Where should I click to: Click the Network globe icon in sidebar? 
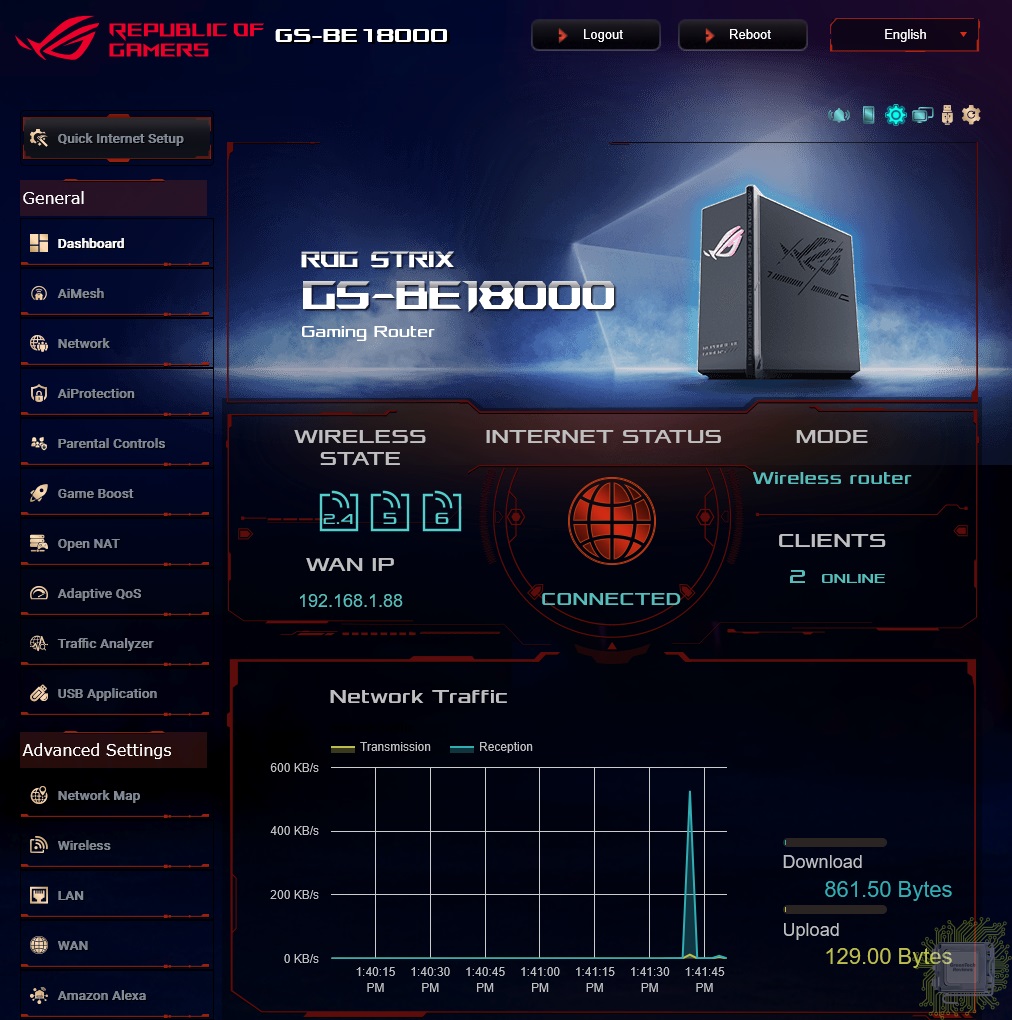(x=39, y=343)
